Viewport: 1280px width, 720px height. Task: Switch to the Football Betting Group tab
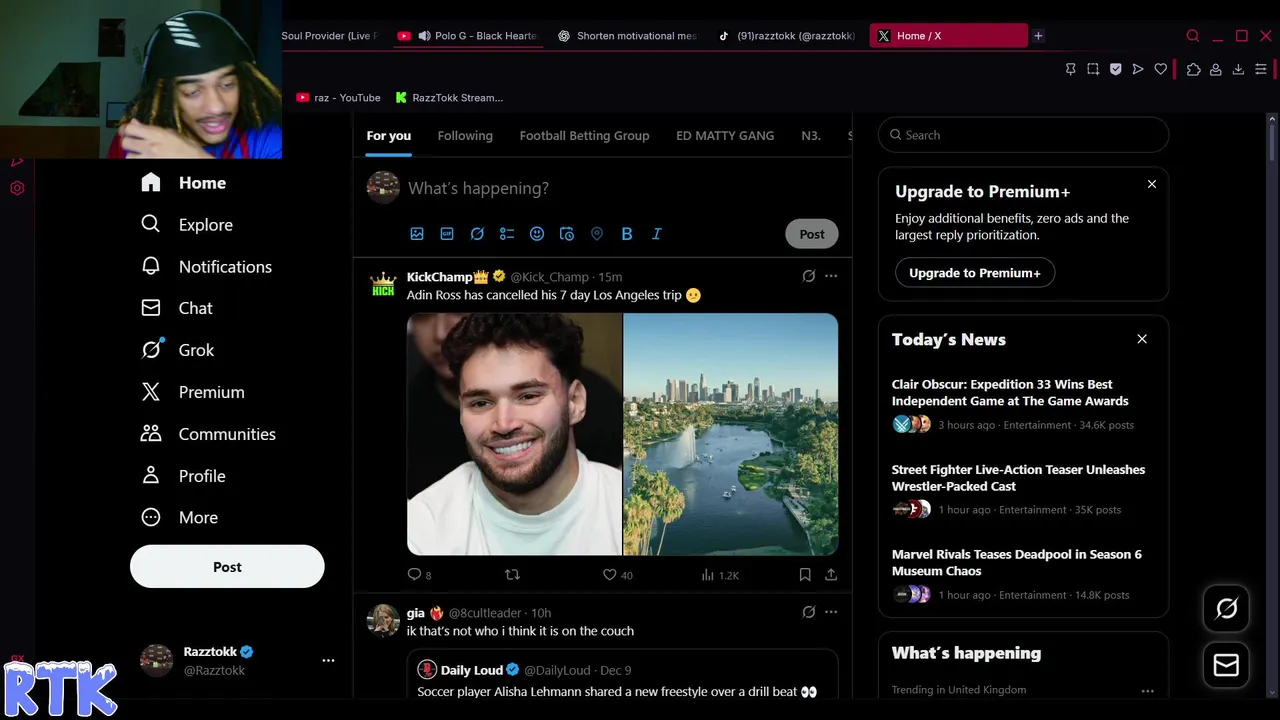(584, 136)
